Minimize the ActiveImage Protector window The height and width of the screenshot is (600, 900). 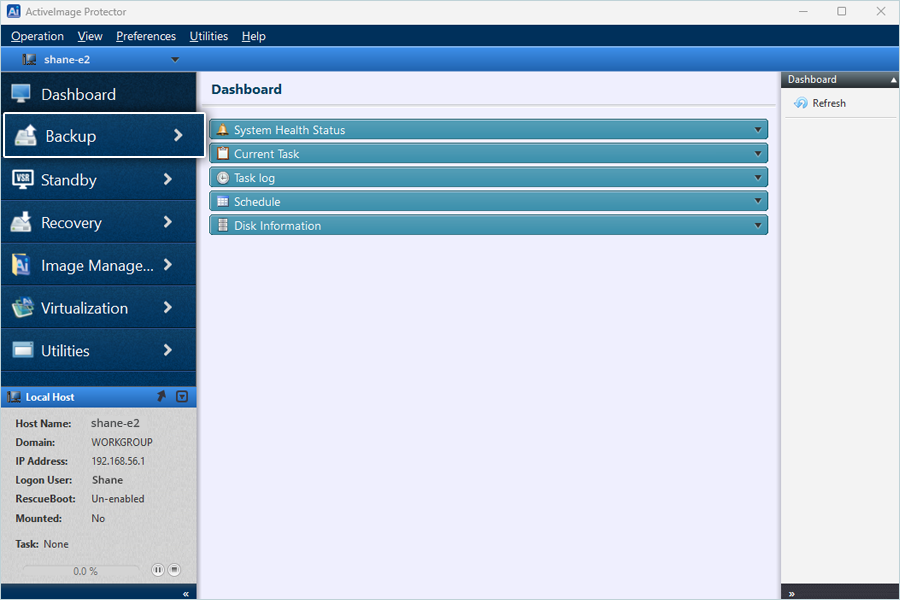coord(803,11)
